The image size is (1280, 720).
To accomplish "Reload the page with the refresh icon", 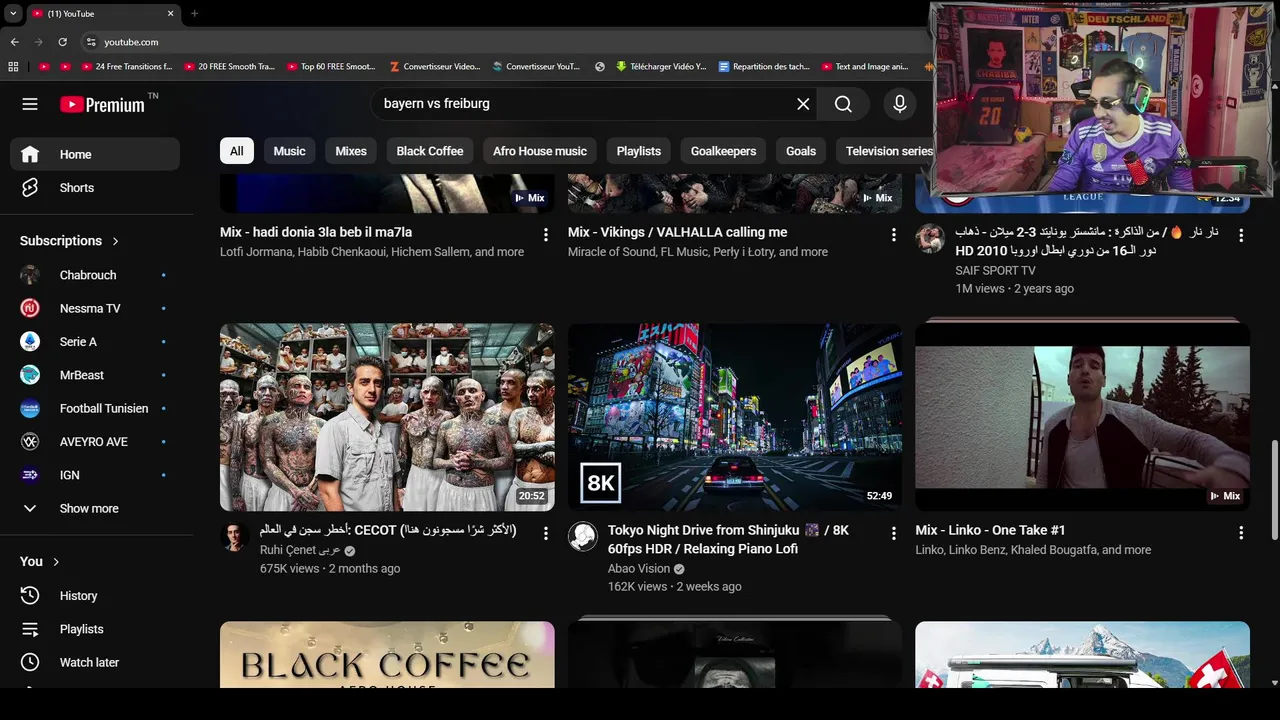I will point(63,42).
